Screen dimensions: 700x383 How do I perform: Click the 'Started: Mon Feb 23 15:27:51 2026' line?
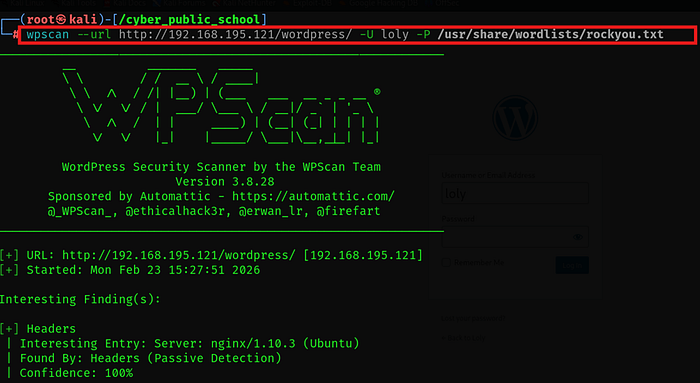143,270
